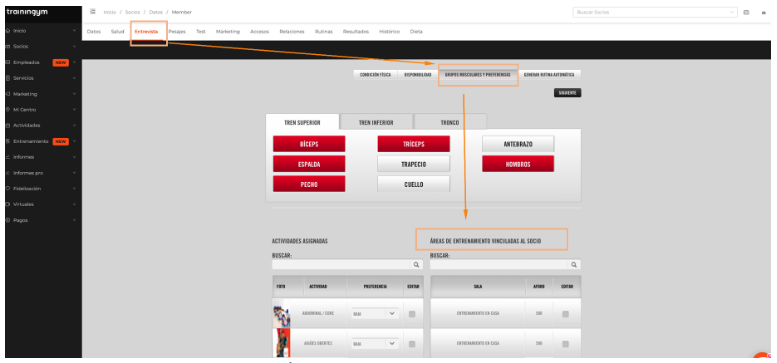
Task: Select the Tren Inferior tab
Action: coord(376,122)
